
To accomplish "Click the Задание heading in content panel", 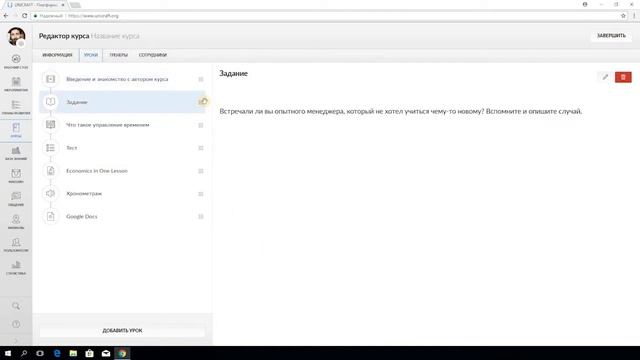I will (x=233, y=73).
